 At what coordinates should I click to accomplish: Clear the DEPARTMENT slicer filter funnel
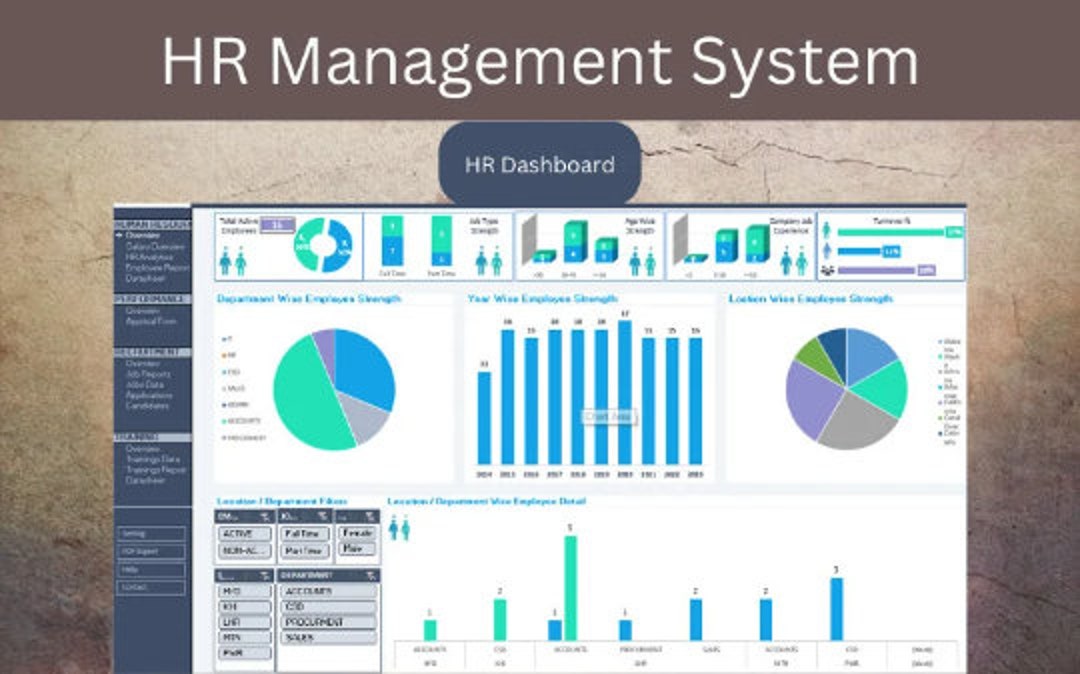[371, 576]
